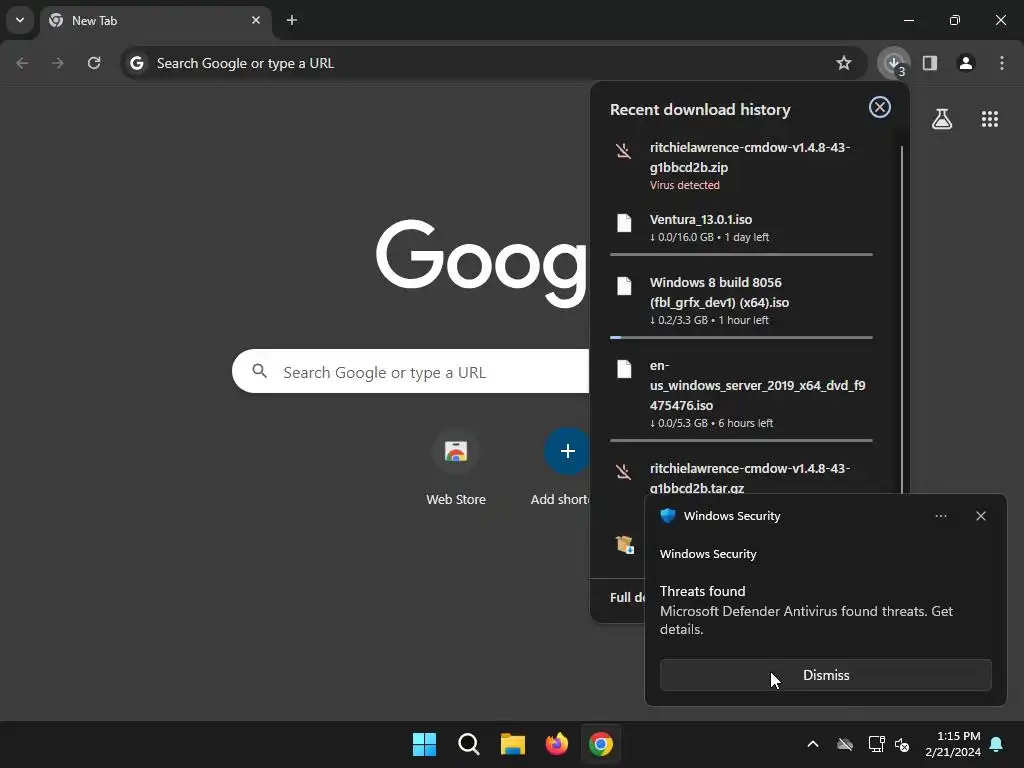Click the cmdow tar.gz file name
1024x768 pixels.
click(x=750, y=478)
